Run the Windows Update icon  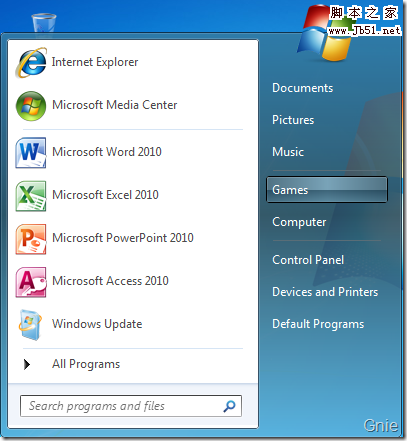click(31, 325)
